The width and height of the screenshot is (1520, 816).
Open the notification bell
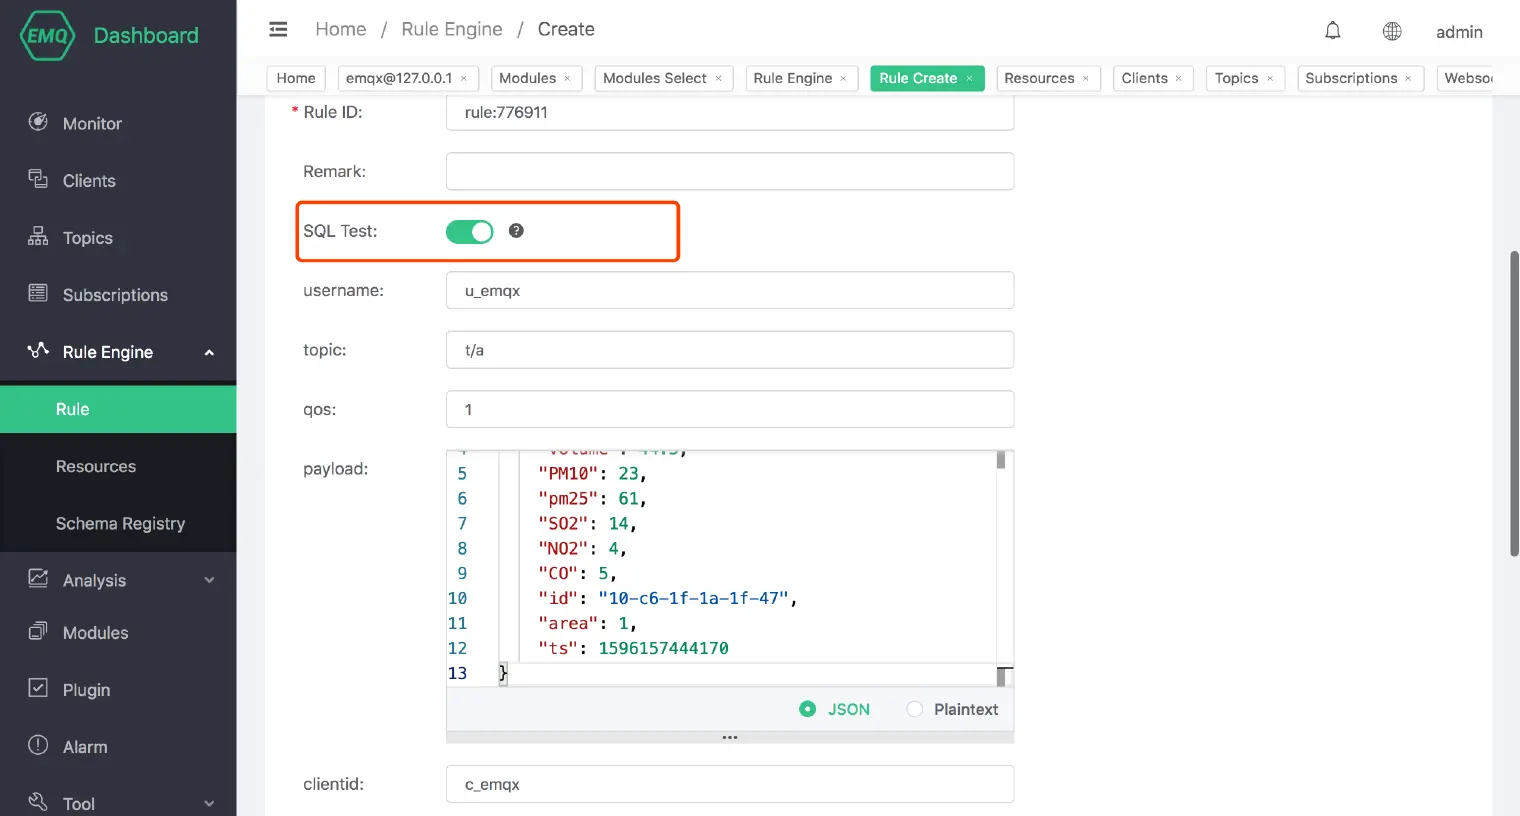pos(1333,31)
